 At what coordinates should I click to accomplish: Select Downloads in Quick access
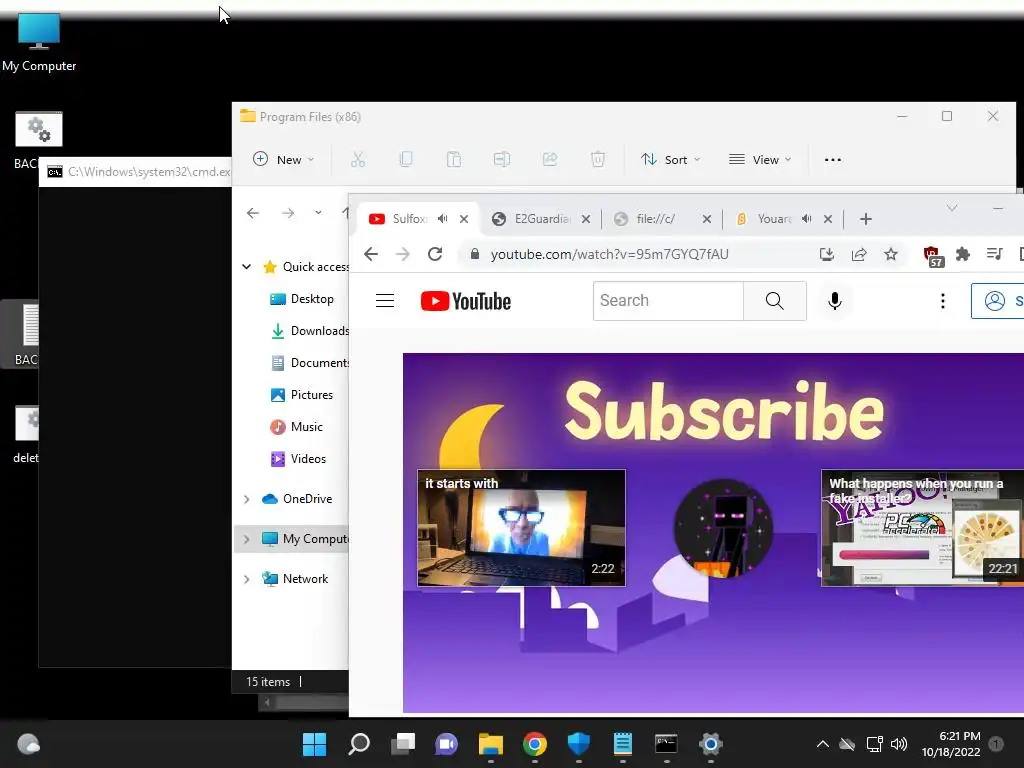click(310, 330)
